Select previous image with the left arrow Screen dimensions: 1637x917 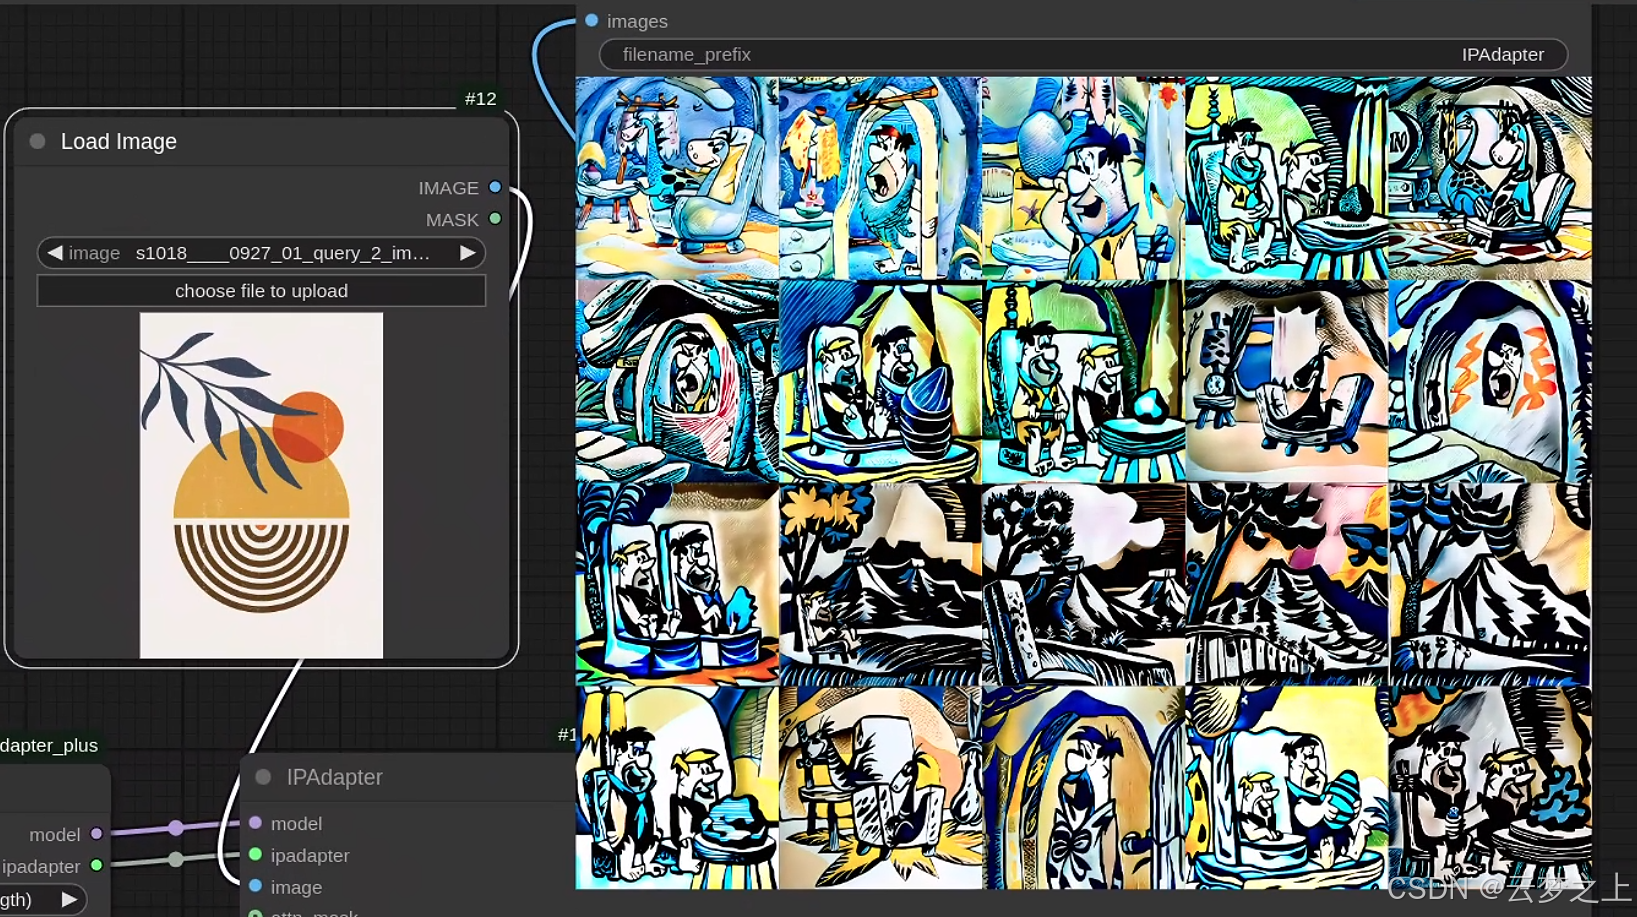55,253
